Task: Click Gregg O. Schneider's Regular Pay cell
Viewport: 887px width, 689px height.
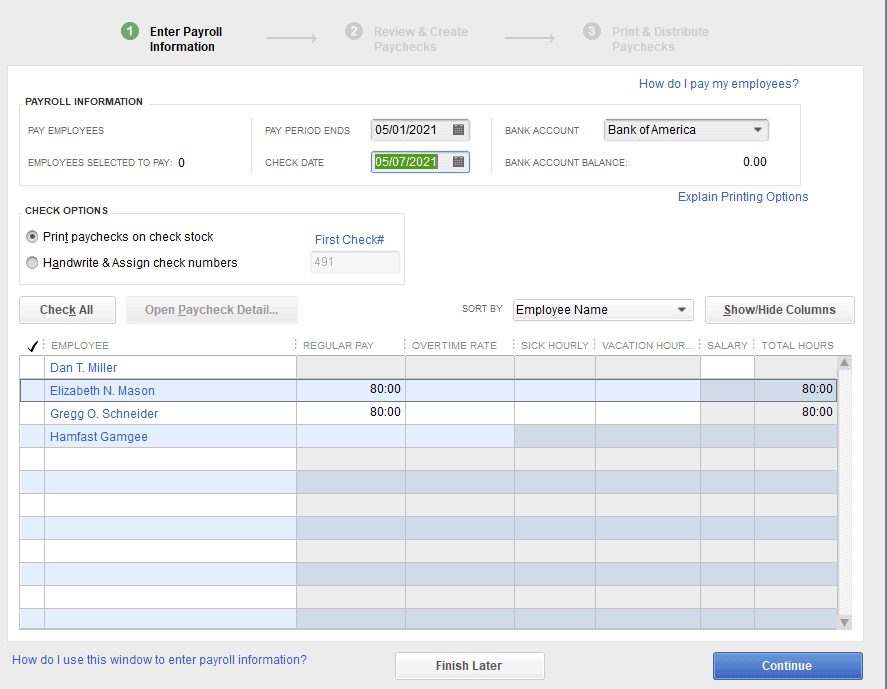Action: (x=351, y=414)
